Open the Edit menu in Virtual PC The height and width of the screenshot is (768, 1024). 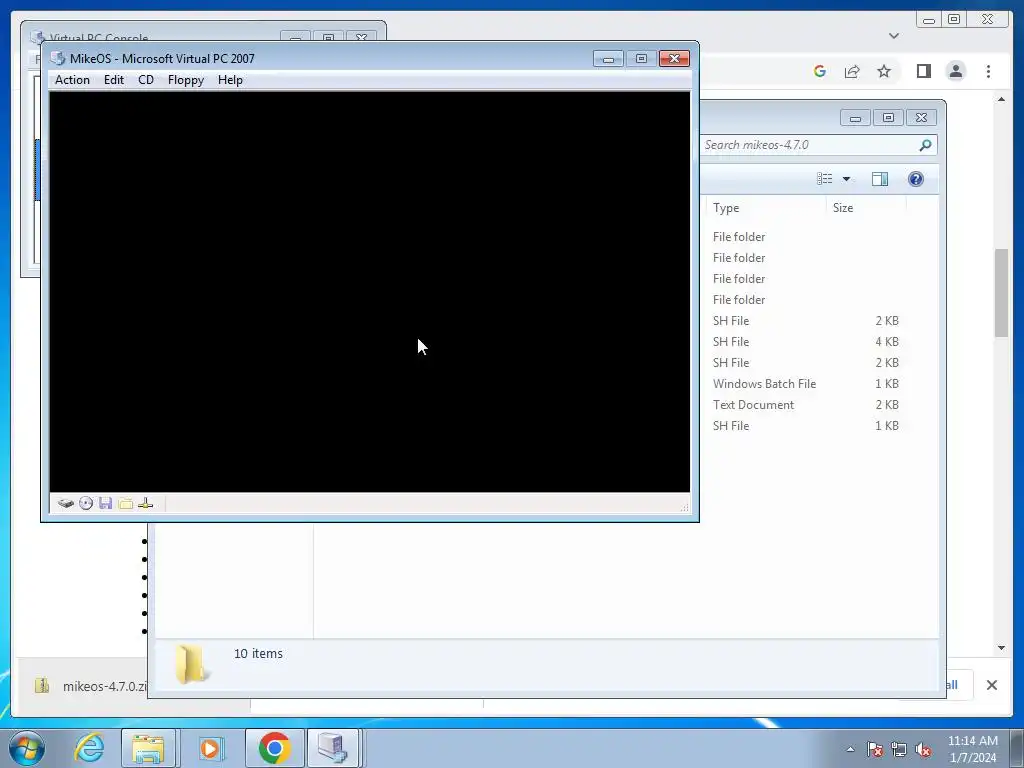pos(114,80)
